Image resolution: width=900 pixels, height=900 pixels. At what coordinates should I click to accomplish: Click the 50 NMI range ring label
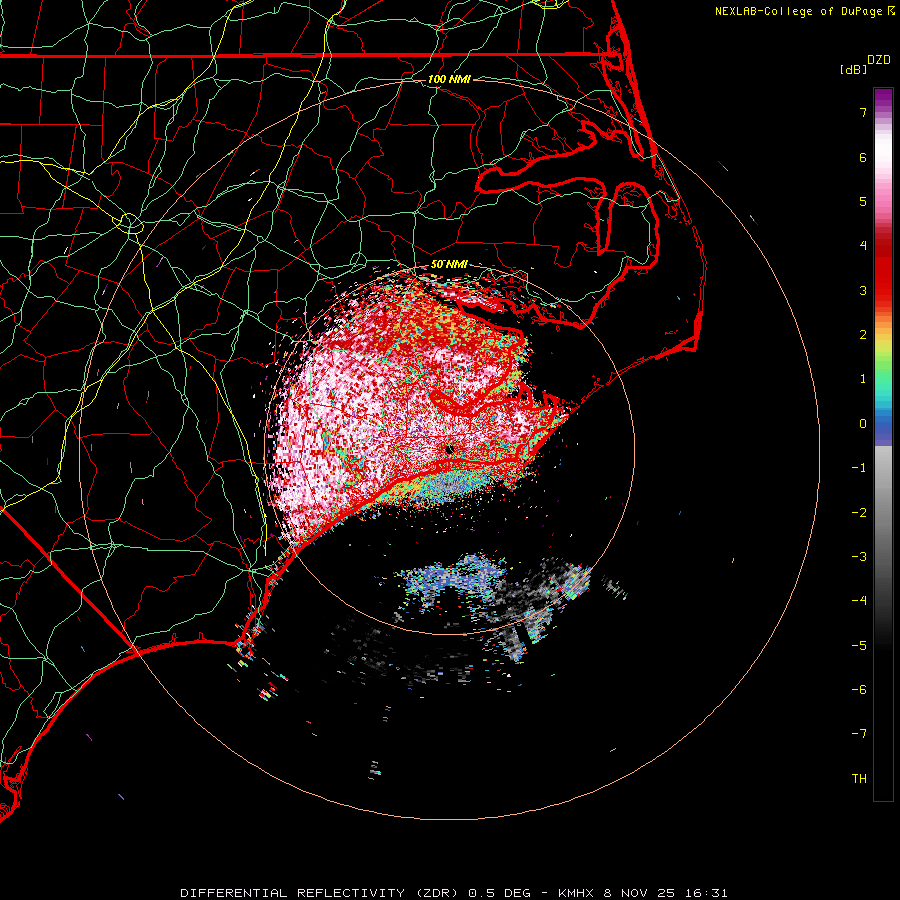(449, 265)
